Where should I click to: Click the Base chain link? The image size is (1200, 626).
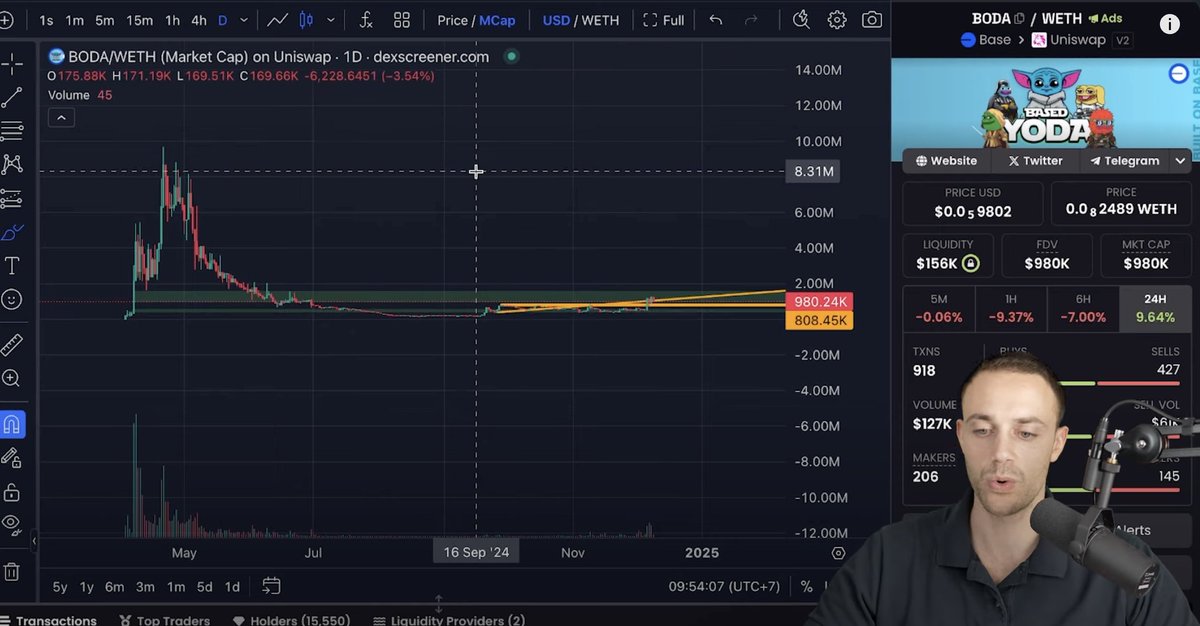(x=985, y=40)
